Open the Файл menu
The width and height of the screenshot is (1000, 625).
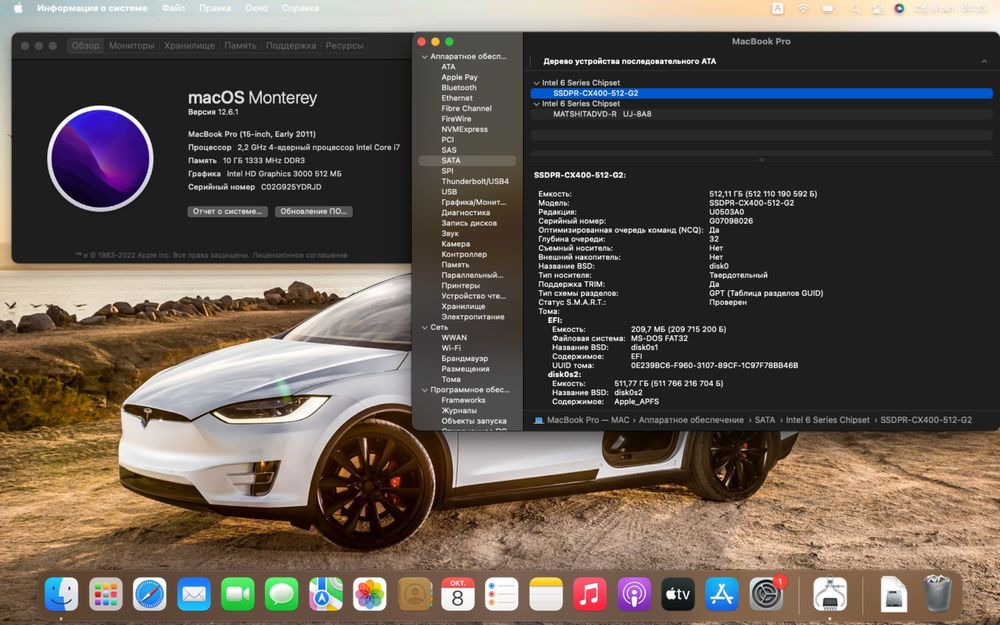(x=173, y=8)
